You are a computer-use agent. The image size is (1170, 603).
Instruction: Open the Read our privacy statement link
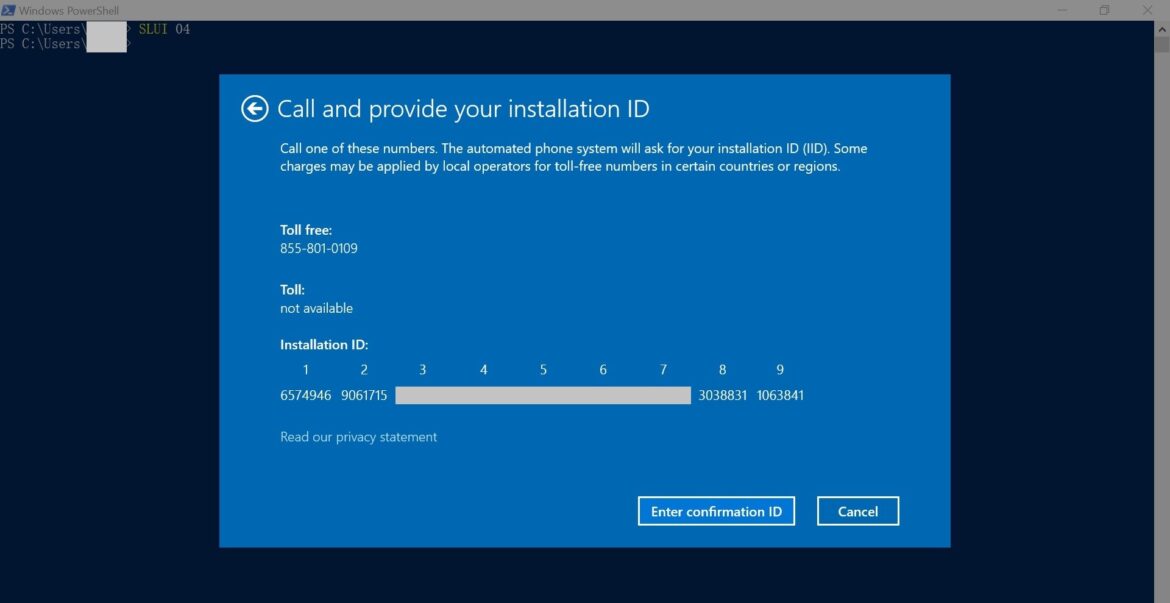click(x=358, y=437)
